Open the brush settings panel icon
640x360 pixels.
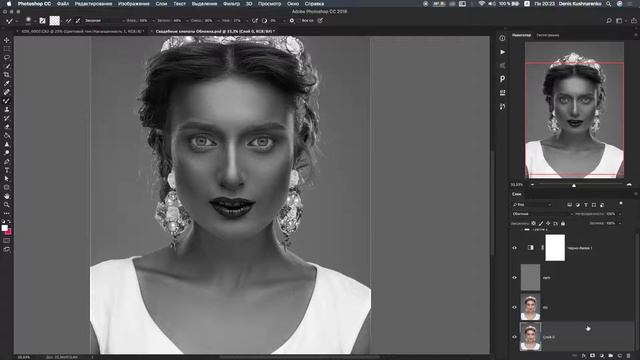pyautogui.click(x=42, y=20)
